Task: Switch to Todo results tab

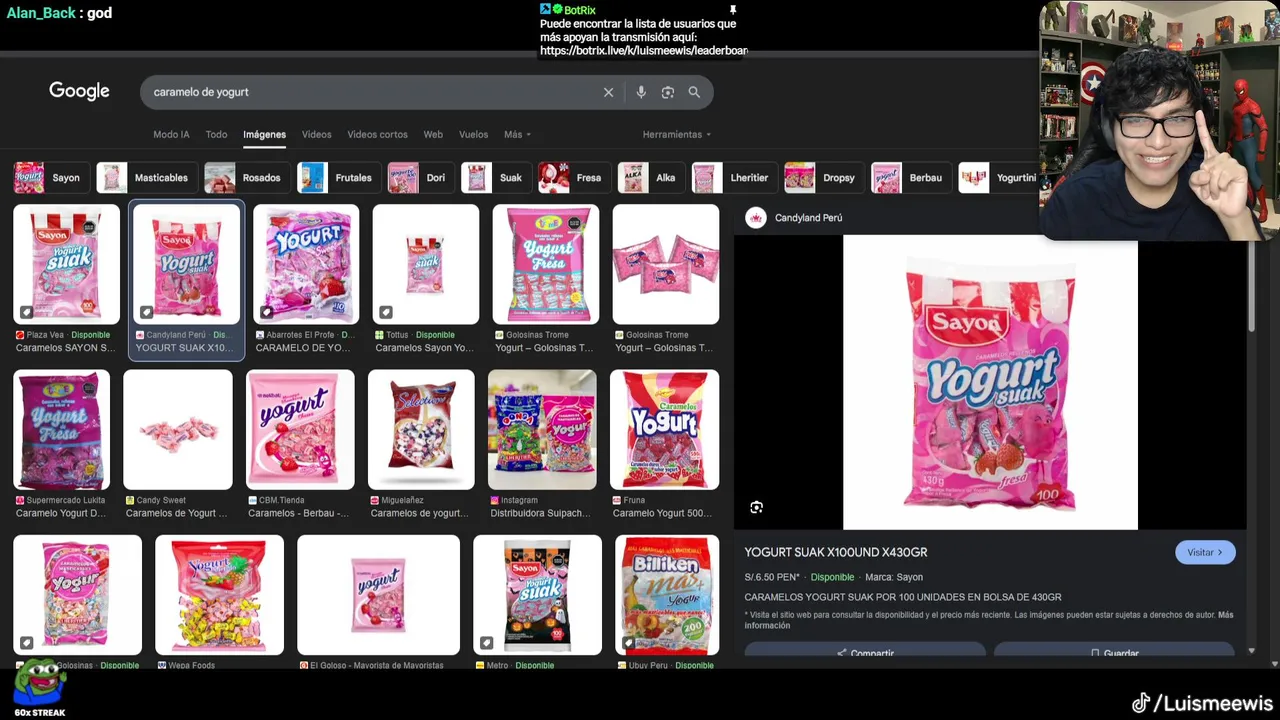Action: pos(216,134)
